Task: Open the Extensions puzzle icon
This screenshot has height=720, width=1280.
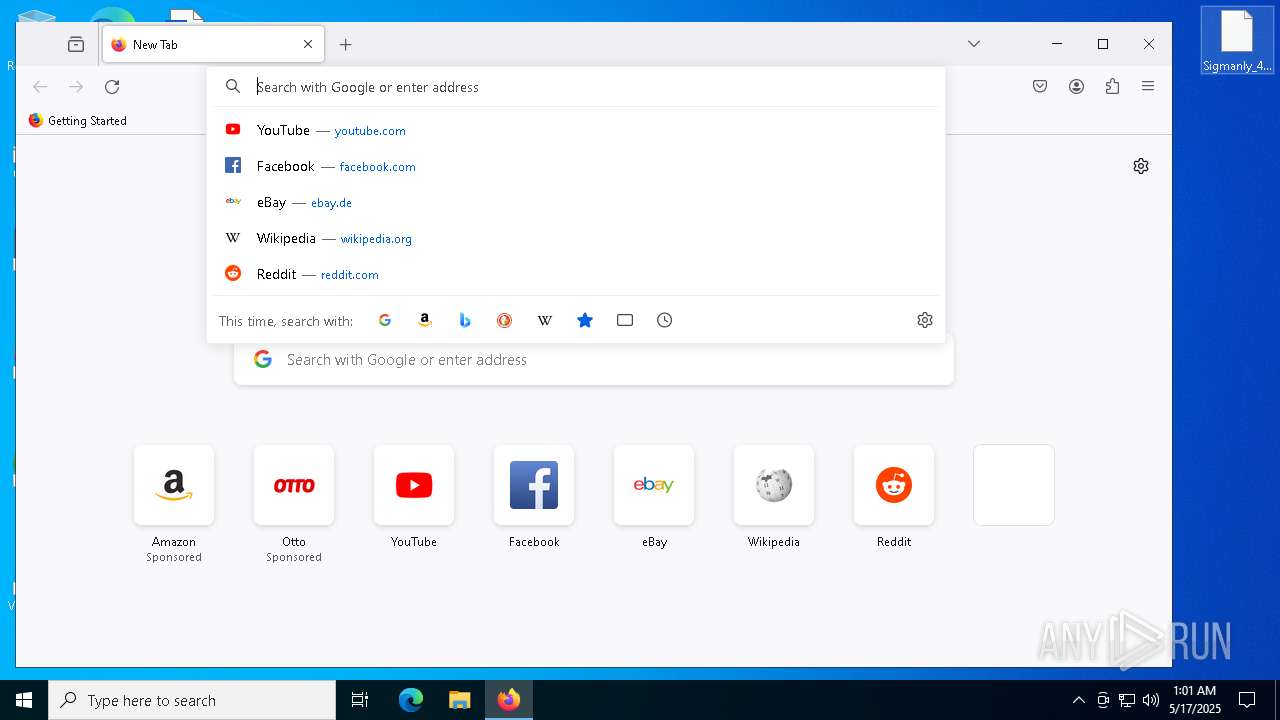Action: click(x=1112, y=87)
